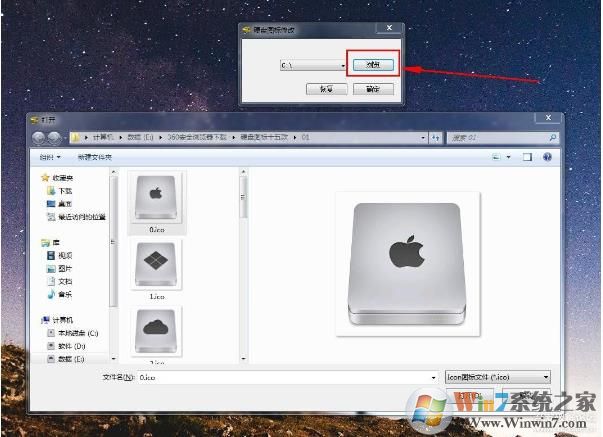
Task: Expand the file name history dropdown
Action: (x=433, y=377)
